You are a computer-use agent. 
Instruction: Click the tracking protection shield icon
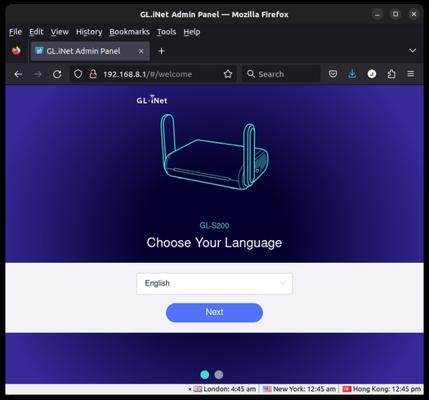tap(78, 74)
